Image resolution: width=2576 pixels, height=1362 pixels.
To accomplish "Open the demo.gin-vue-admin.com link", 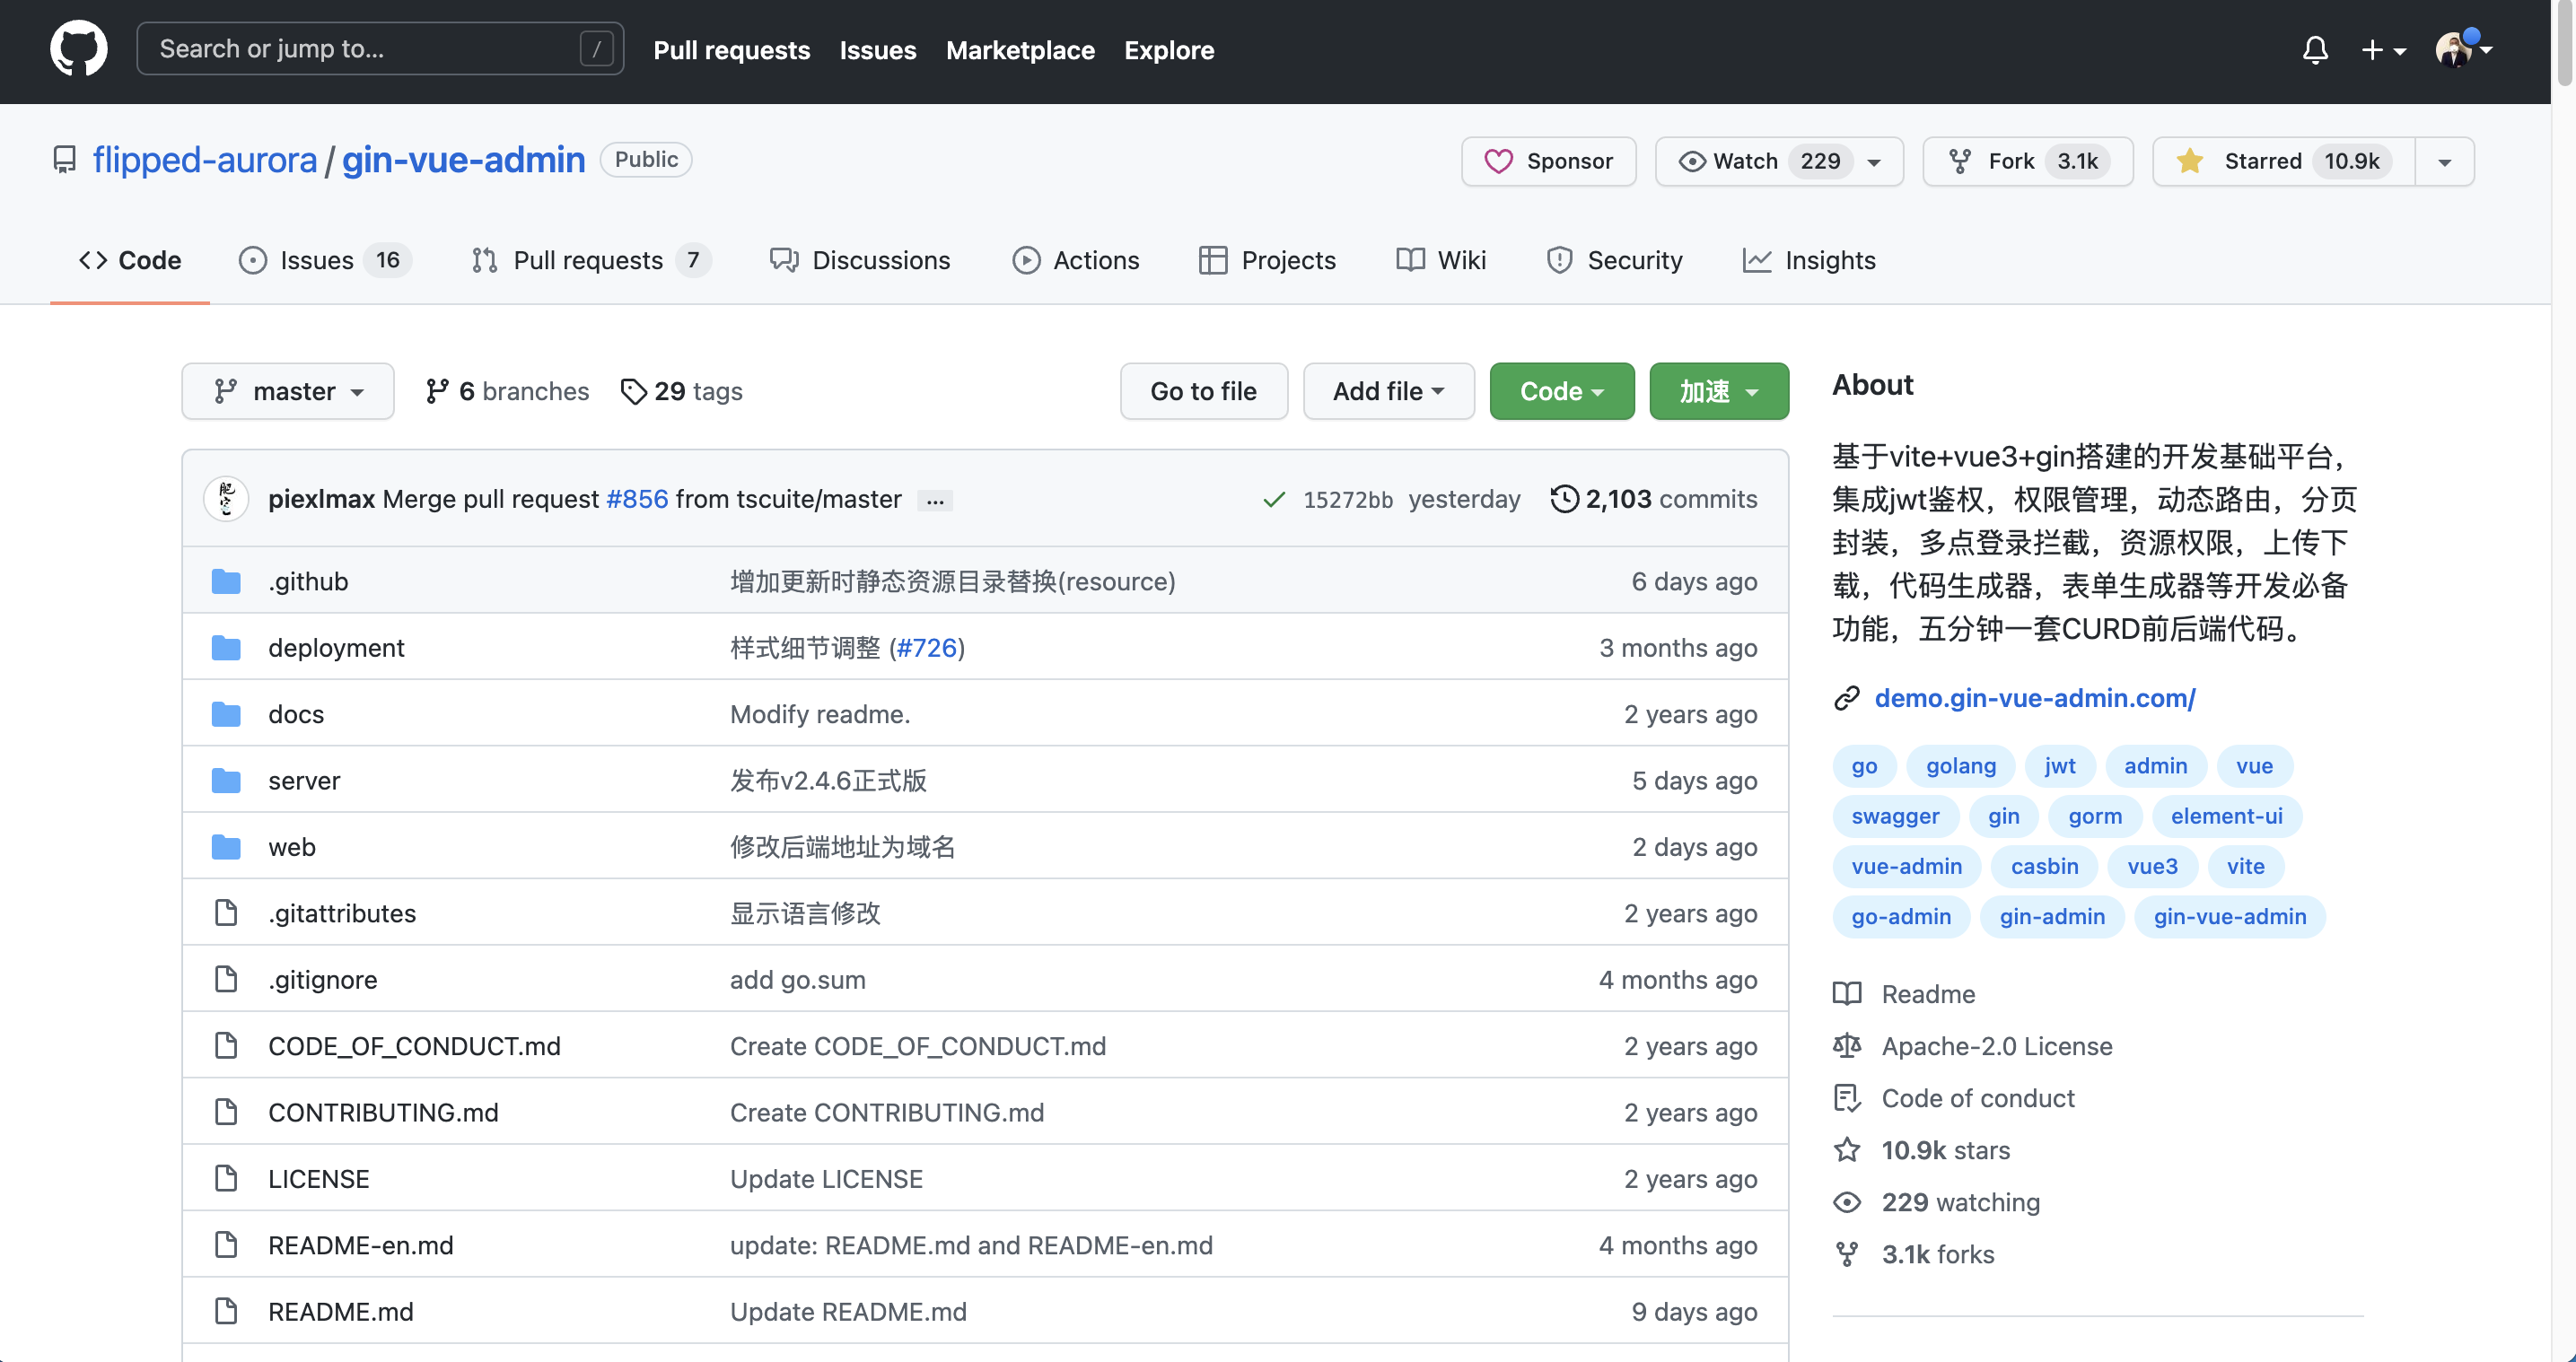I will 2034,698.
